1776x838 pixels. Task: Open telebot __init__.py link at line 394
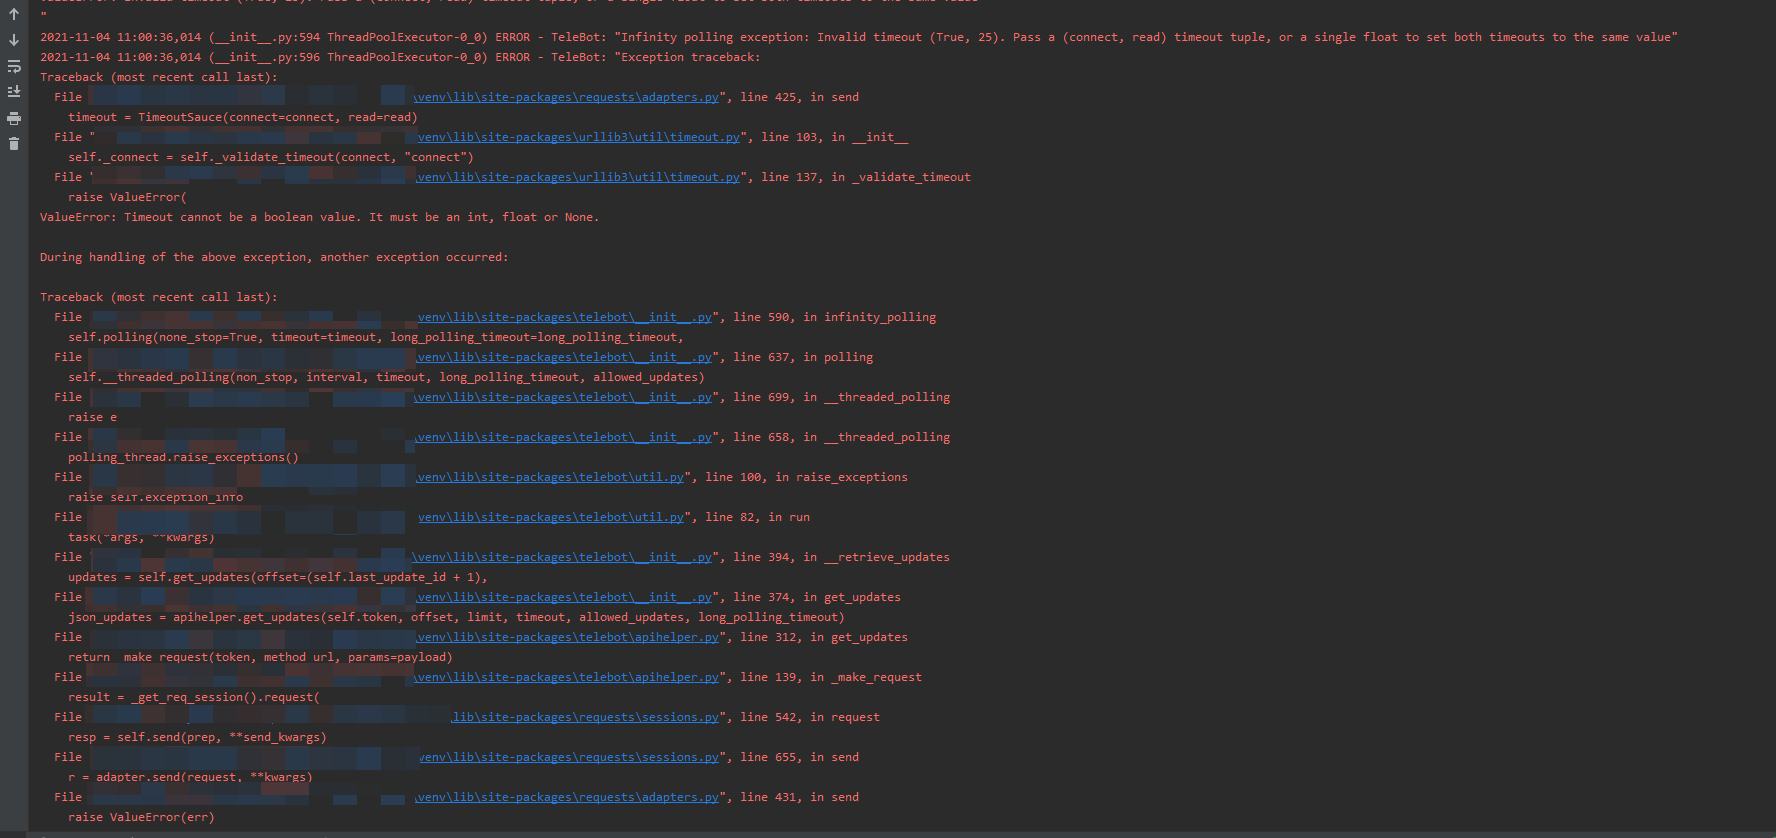point(562,557)
